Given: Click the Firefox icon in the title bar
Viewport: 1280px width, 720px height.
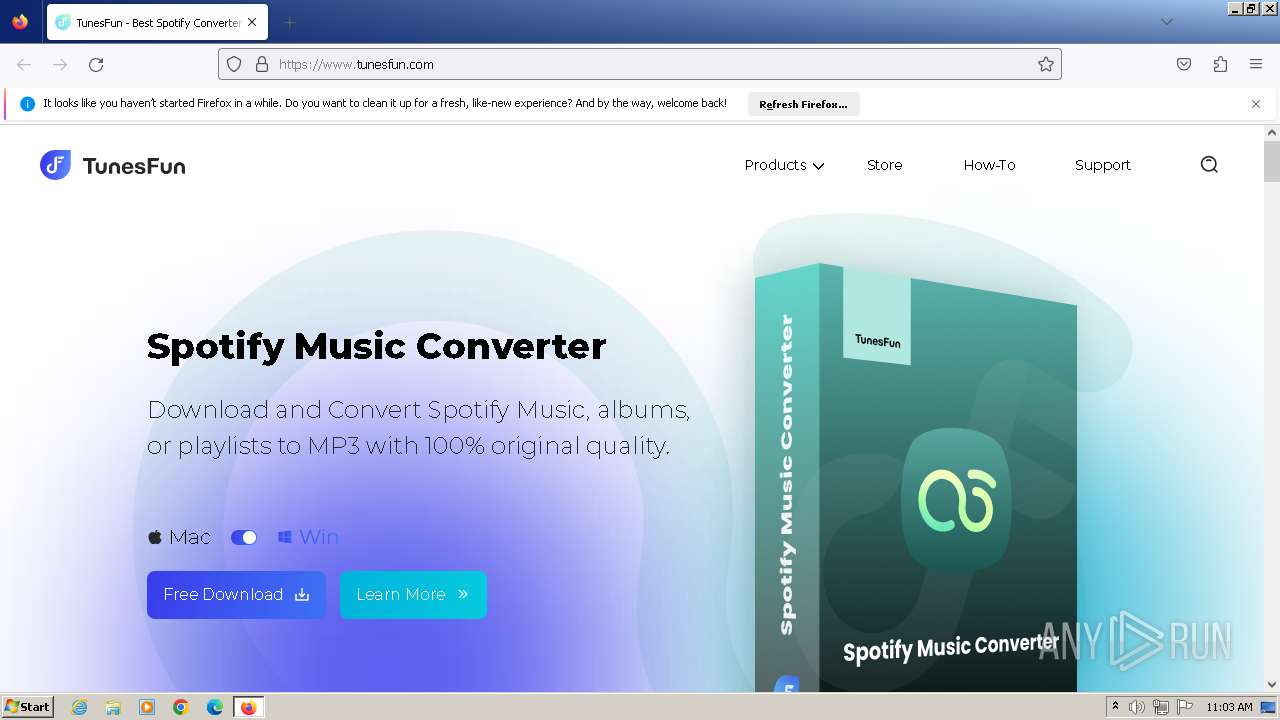Looking at the screenshot, I should click(x=20, y=21).
